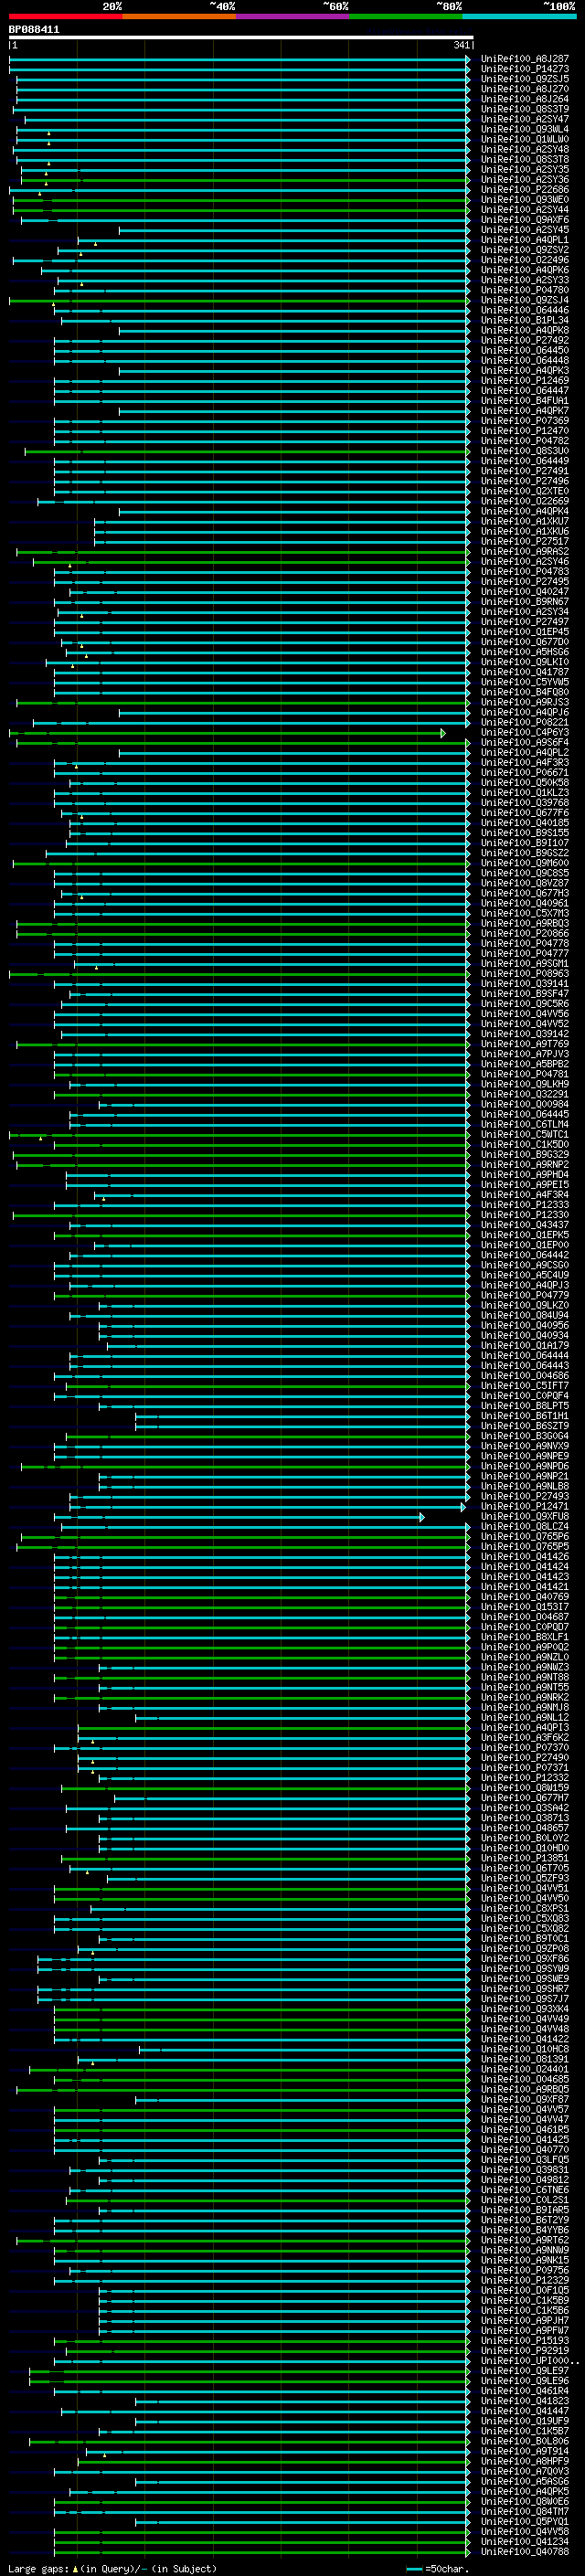Click UniRef100_B4YYB6 label

(x=525, y=2229)
